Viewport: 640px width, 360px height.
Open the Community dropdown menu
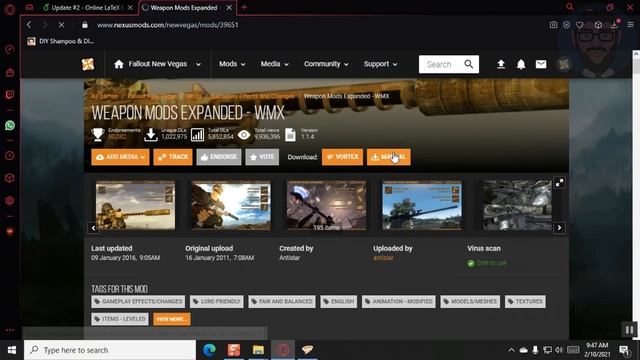point(326,64)
